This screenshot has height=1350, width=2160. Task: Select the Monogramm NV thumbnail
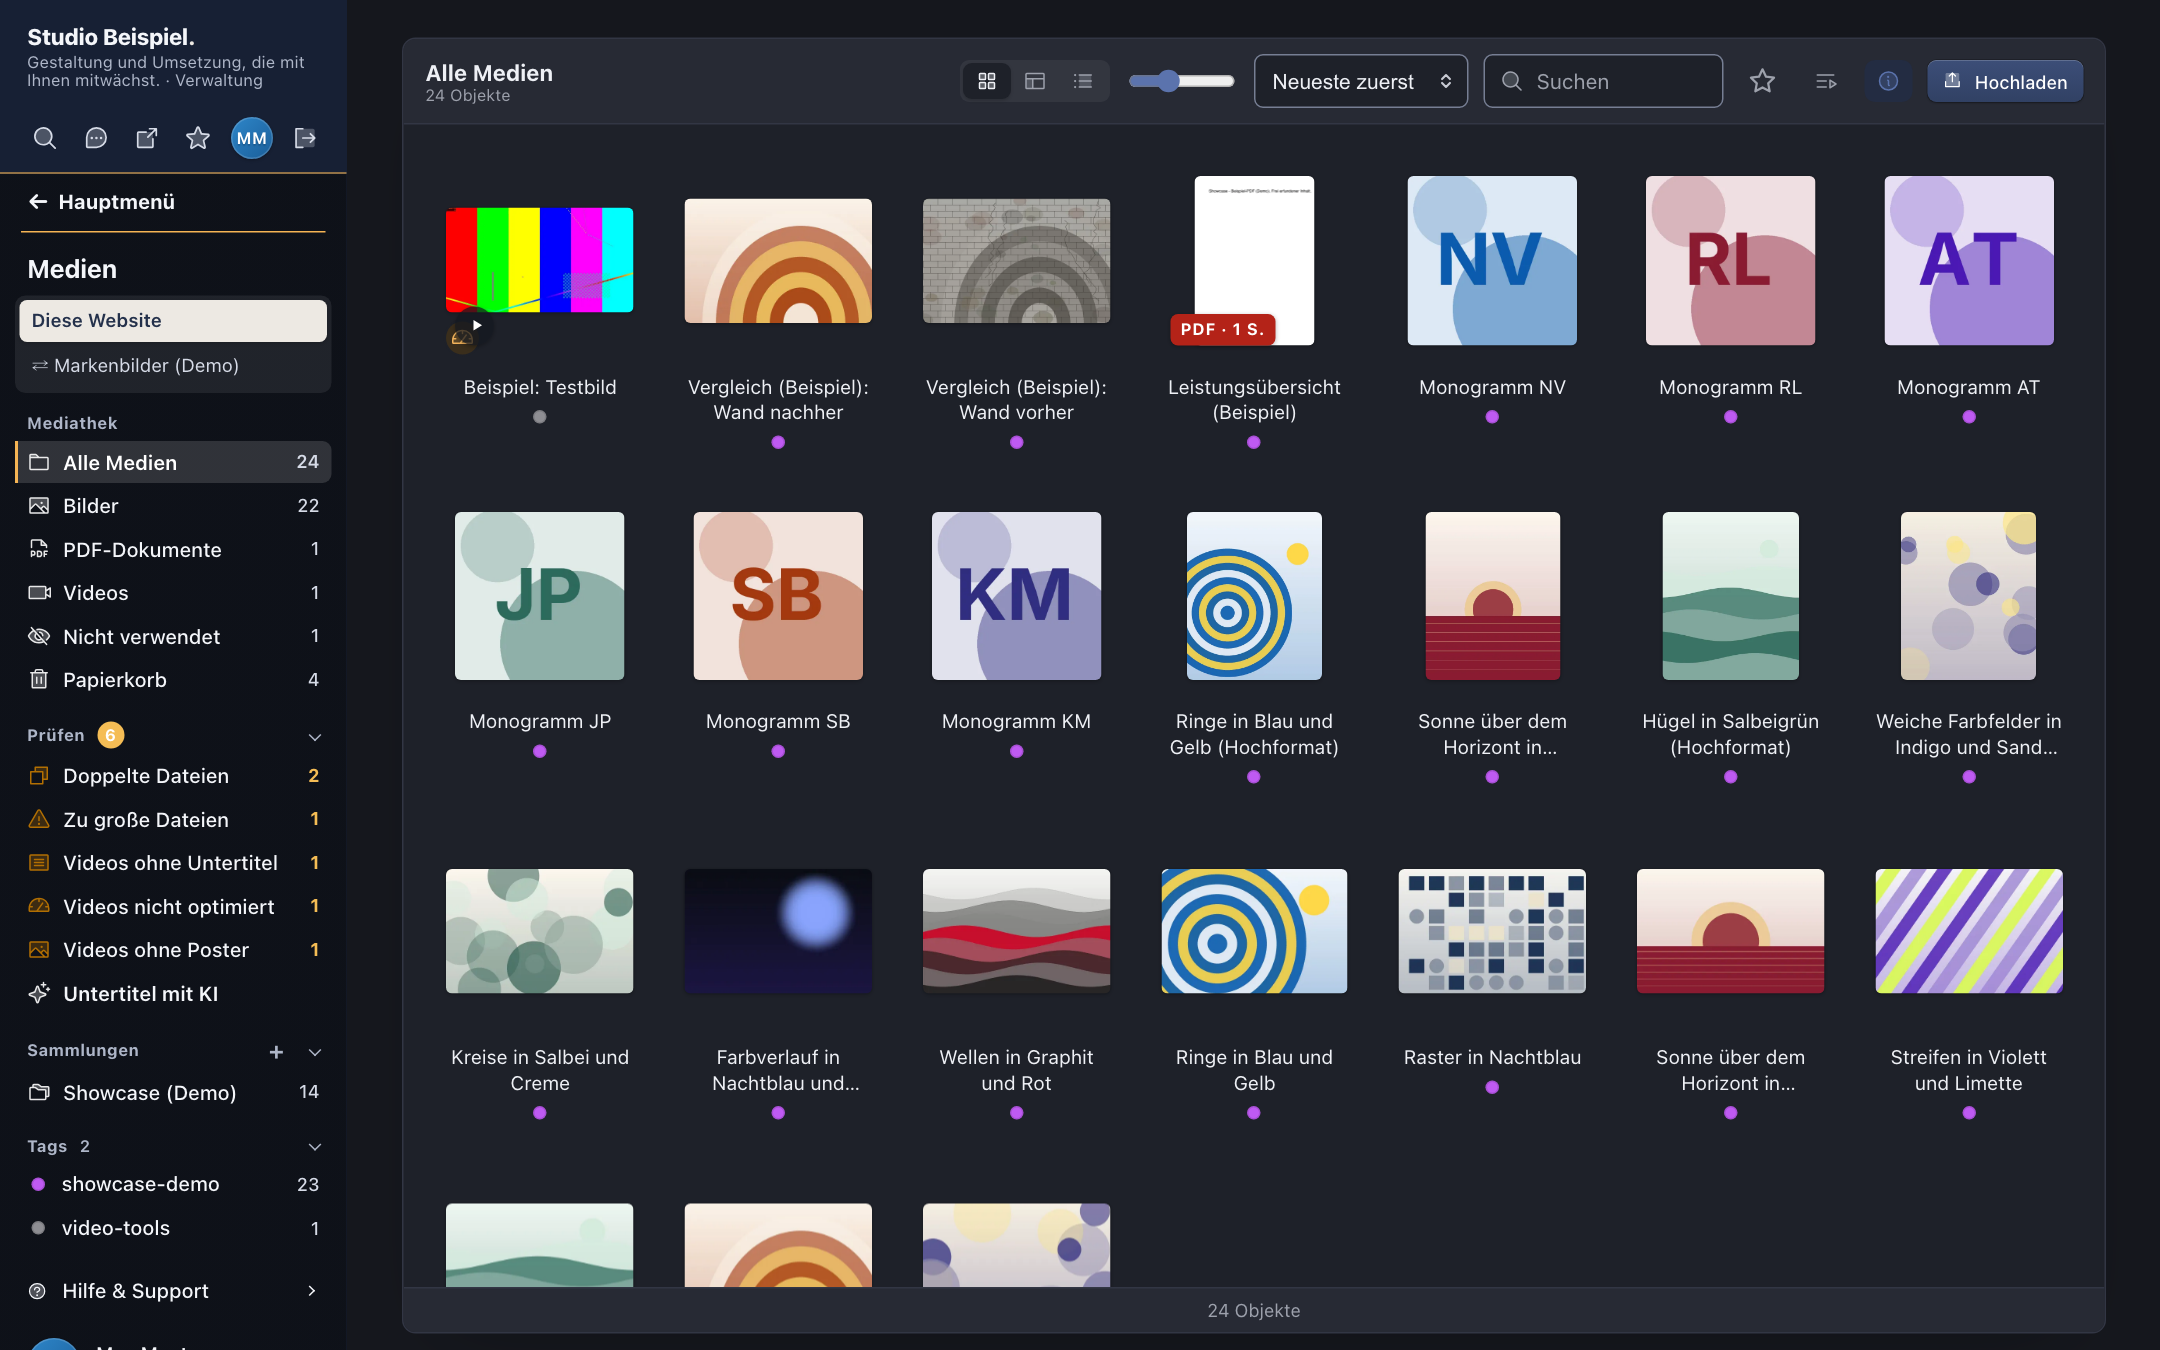coord(1492,261)
